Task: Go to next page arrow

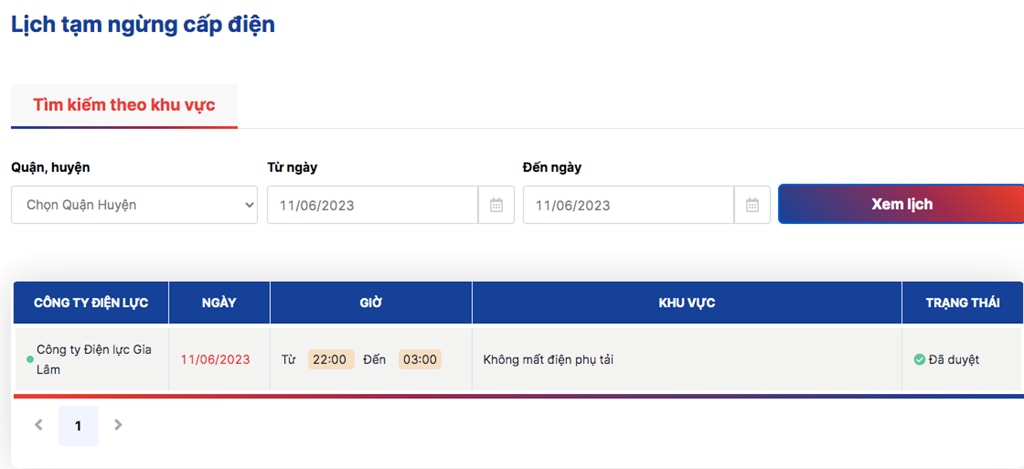Action: coord(118,425)
